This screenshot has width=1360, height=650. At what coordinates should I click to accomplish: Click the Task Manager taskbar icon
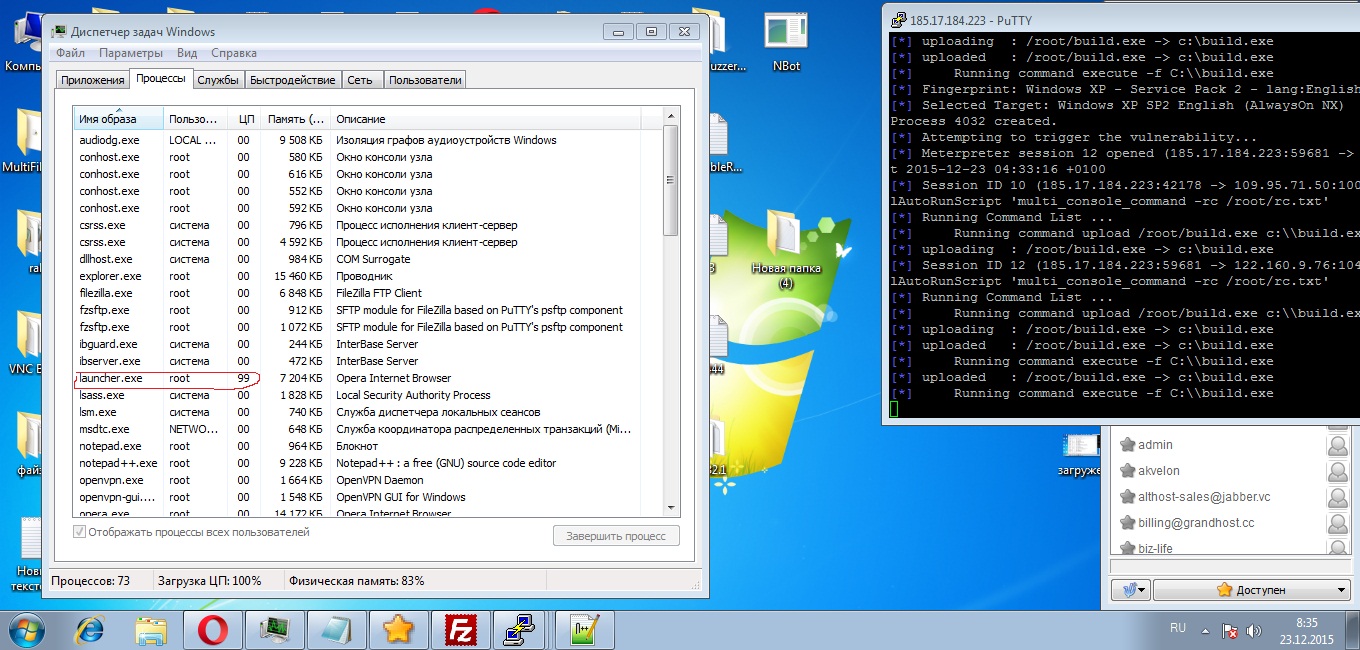(x=274, y=630)
